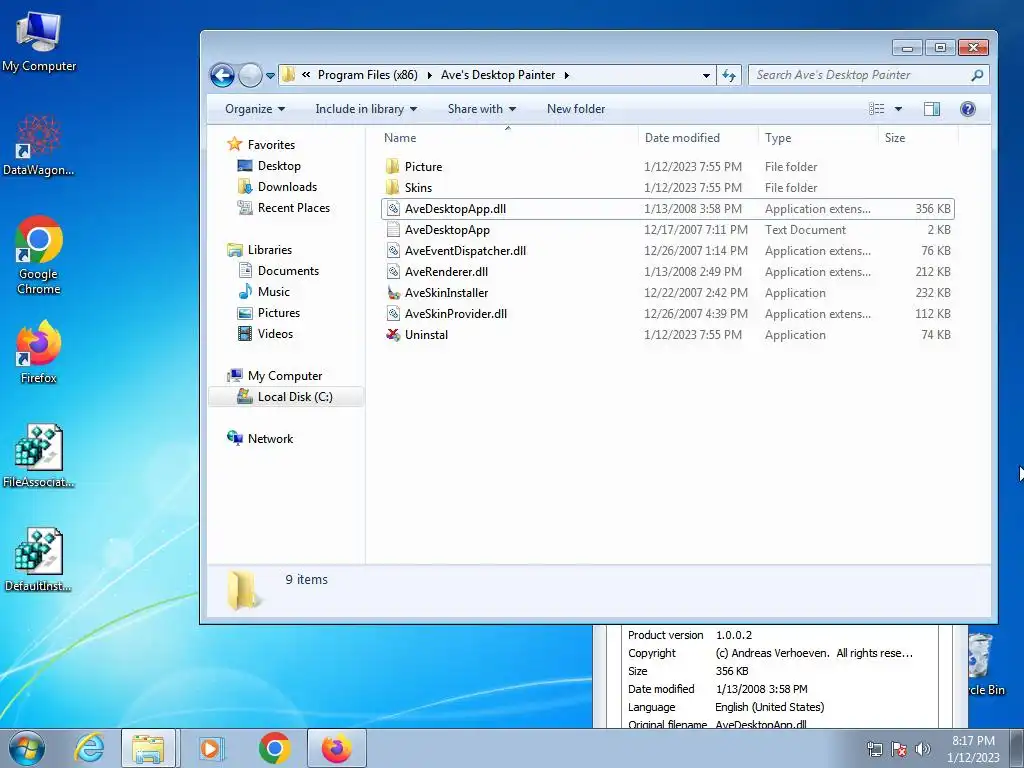Select the AveSkinInstaller application icon
The image size is (1024, 768).
click(392, 293)
